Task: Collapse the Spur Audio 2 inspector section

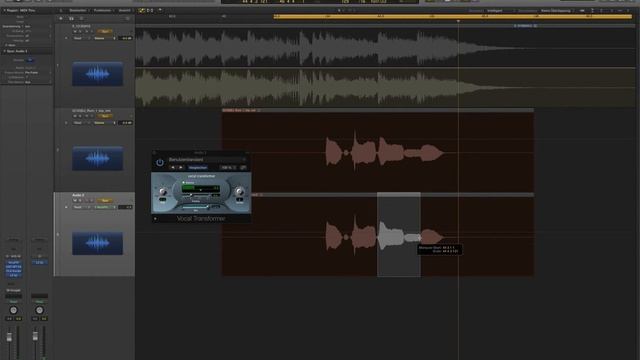Action: tap(4, 51)
